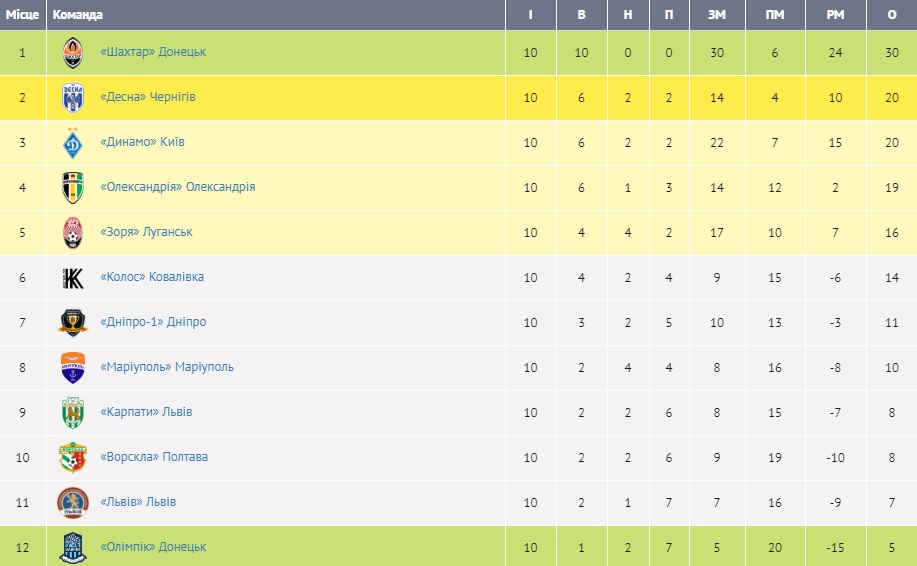
Task: Click the Desna Chernihiv club crest
Action: (72, 98)
